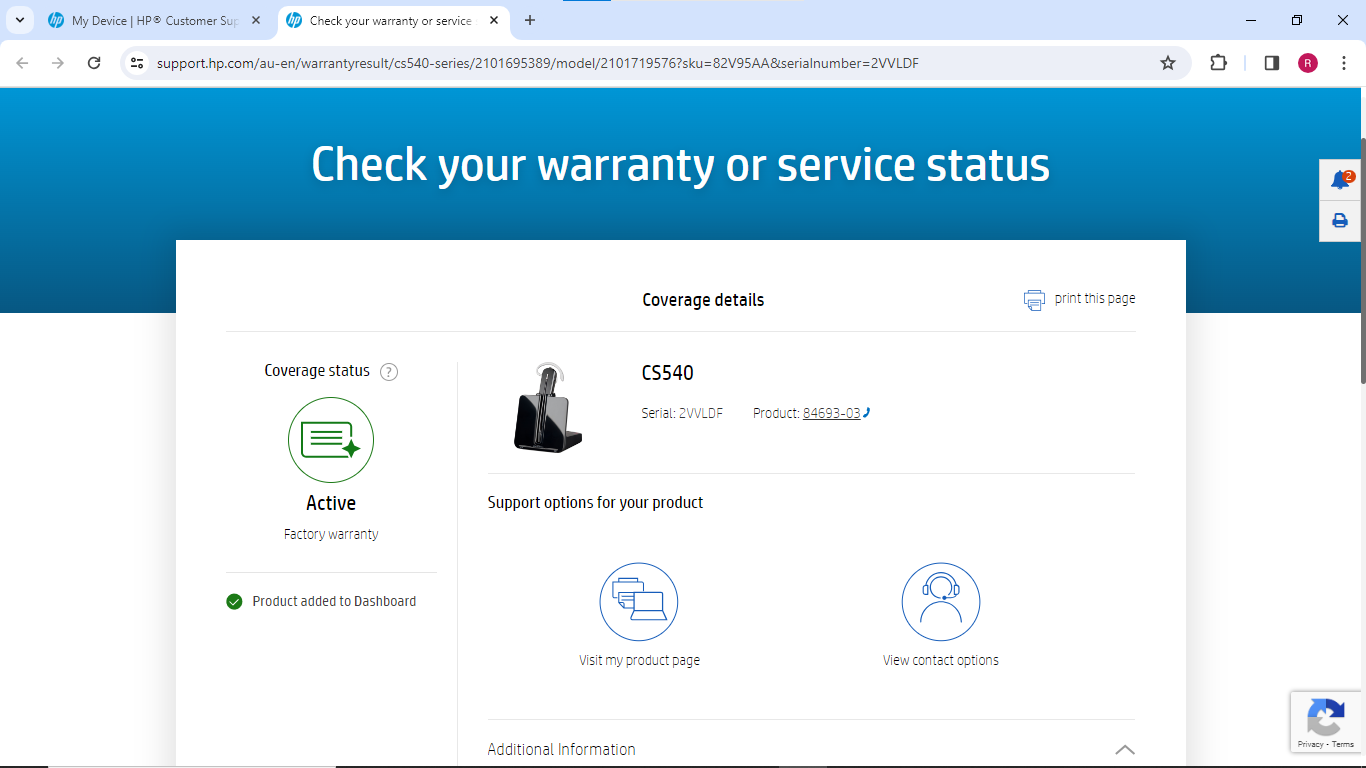Open the product number 84693-03 link

(x=831, y=413)
